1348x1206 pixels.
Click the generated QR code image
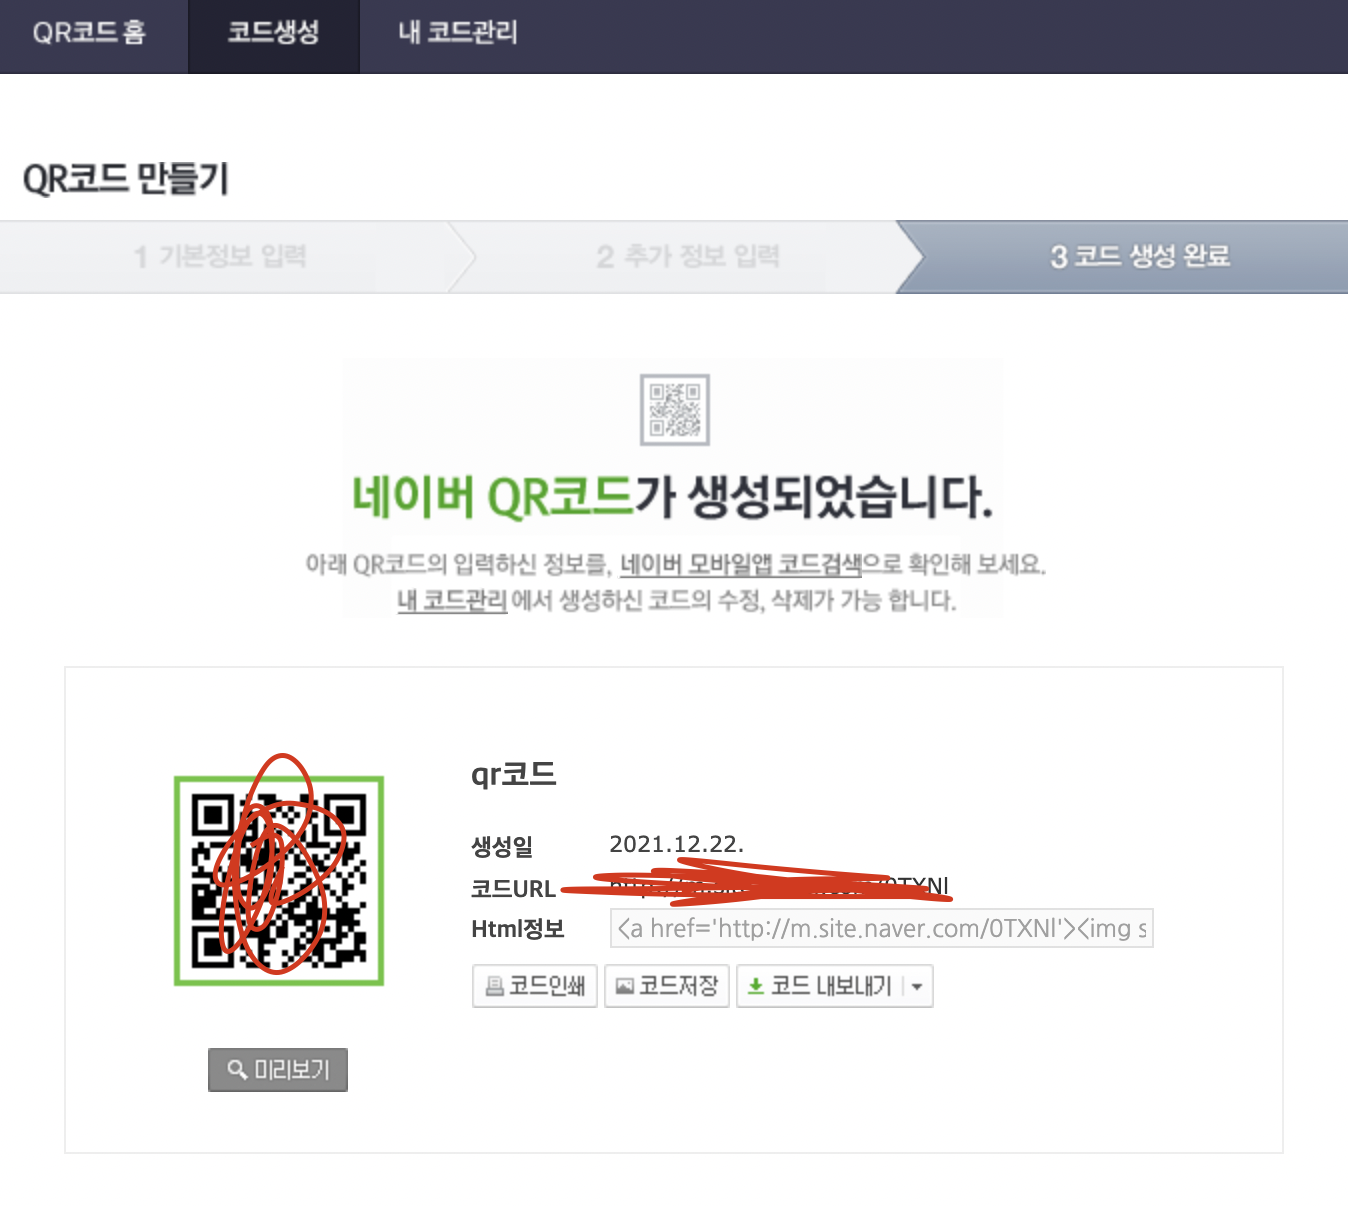tap(279, 881)
